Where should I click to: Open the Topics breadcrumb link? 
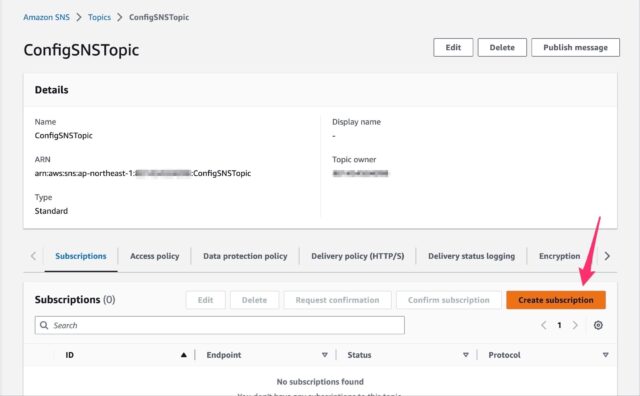99,17
